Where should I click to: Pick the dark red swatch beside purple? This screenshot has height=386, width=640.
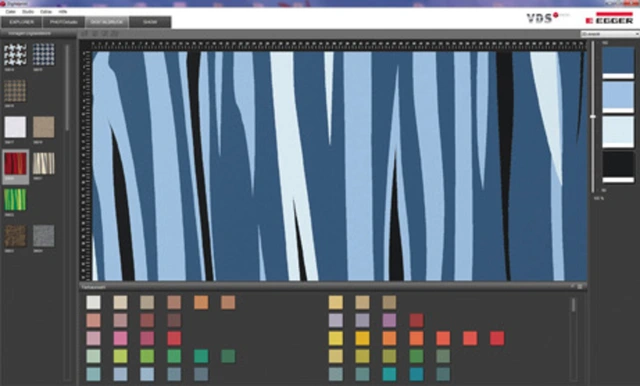(416, 320)
